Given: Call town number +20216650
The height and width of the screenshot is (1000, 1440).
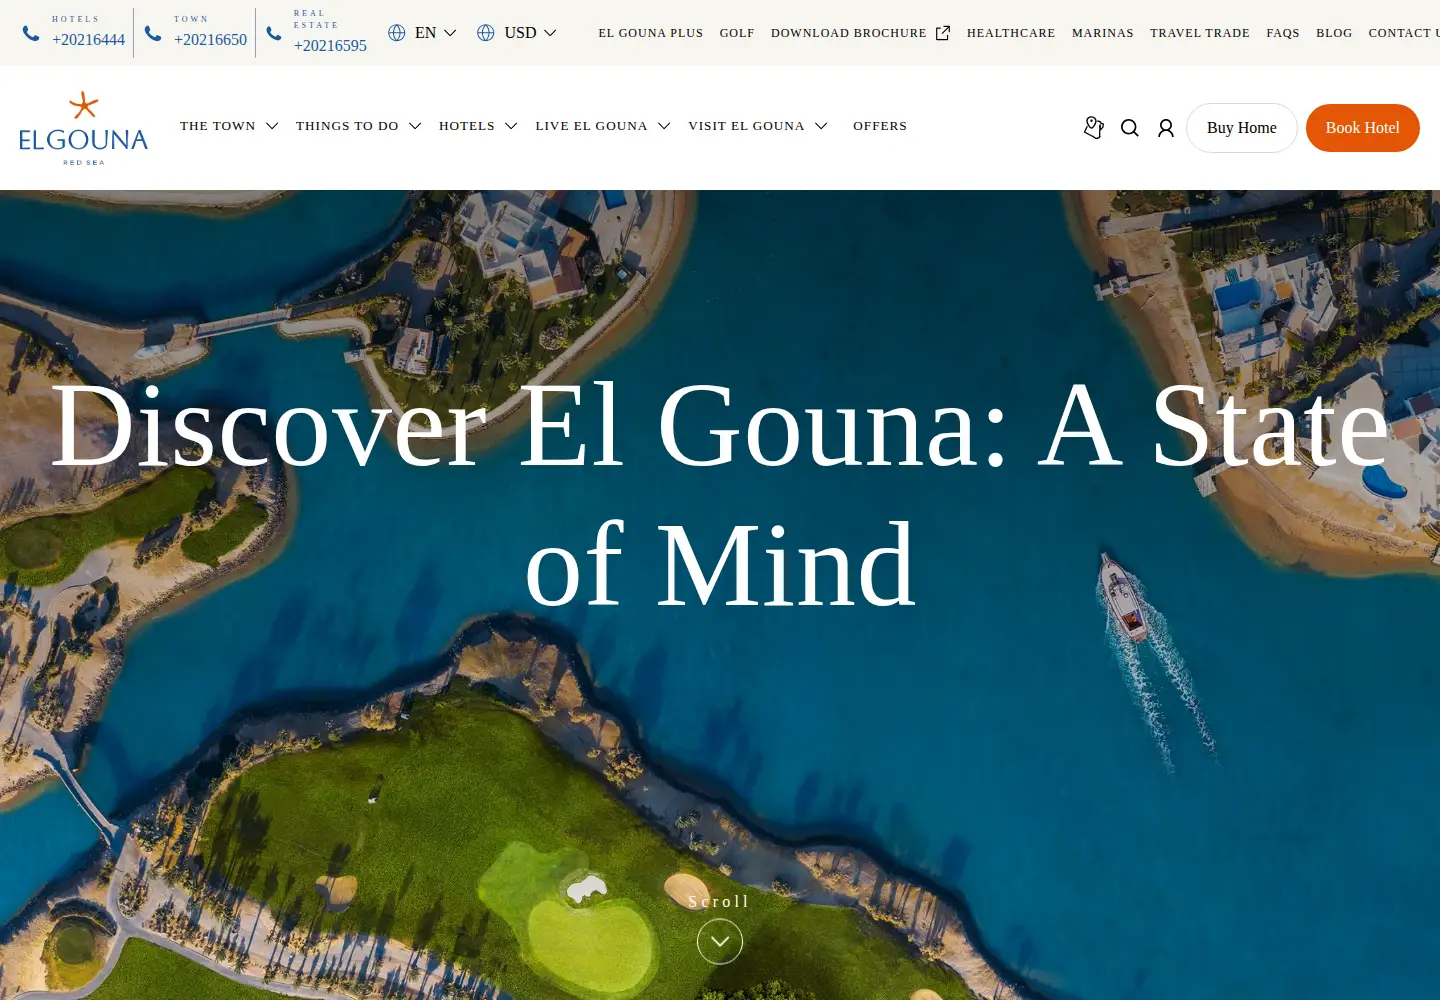Looking at the screenshot, I should 210,40.
